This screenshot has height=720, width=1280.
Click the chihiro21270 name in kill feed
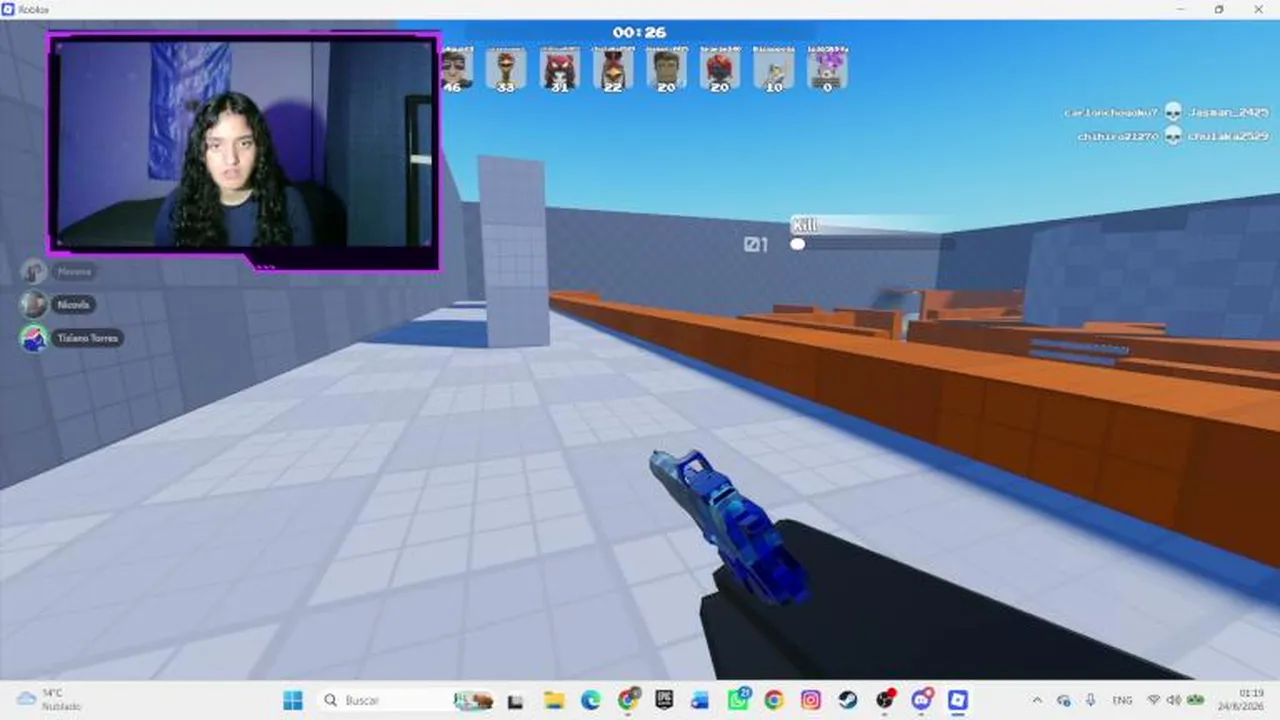[1118, 136]
